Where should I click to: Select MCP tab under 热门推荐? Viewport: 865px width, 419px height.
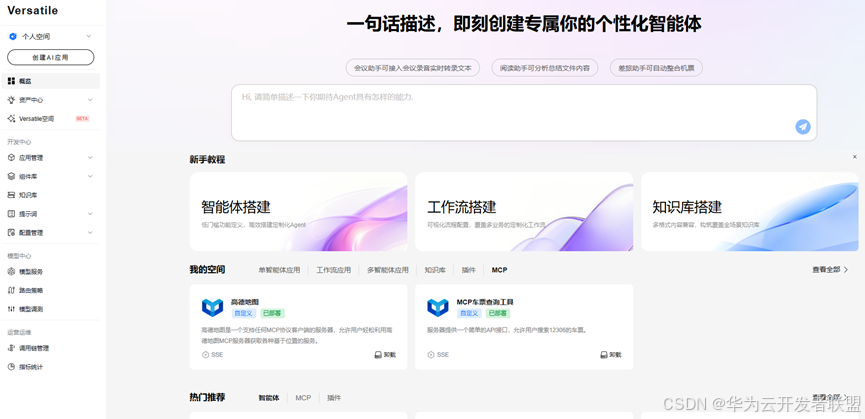[303, 397]
